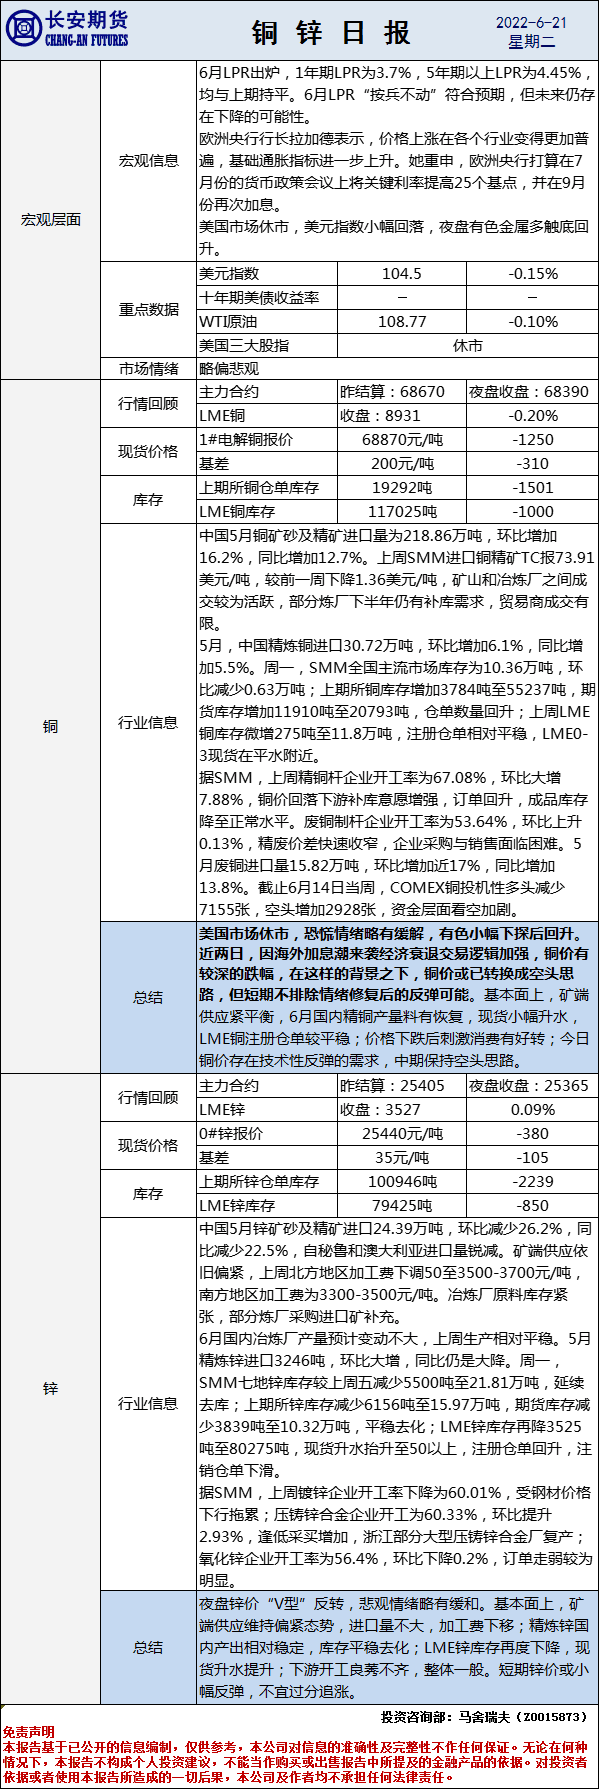Select the LME锌库存 79425吨 cell
This screenshot has height=1789, width=599.
coord(402,1205)
